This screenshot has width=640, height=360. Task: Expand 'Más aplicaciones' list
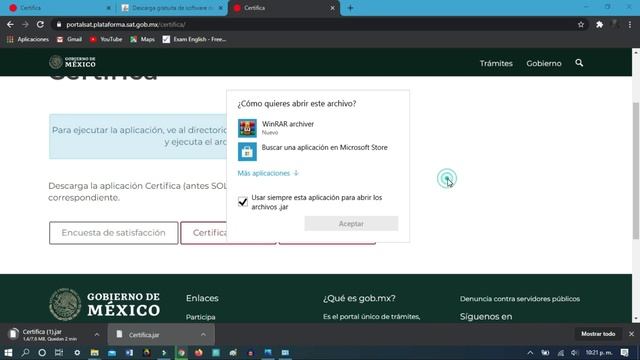click(x=268, y=173)
